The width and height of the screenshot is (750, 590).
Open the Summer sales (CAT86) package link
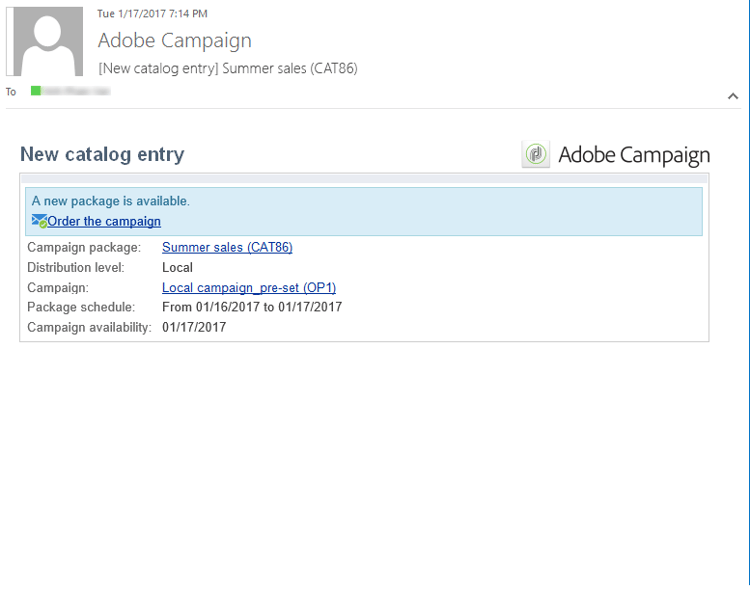[227, 247]
